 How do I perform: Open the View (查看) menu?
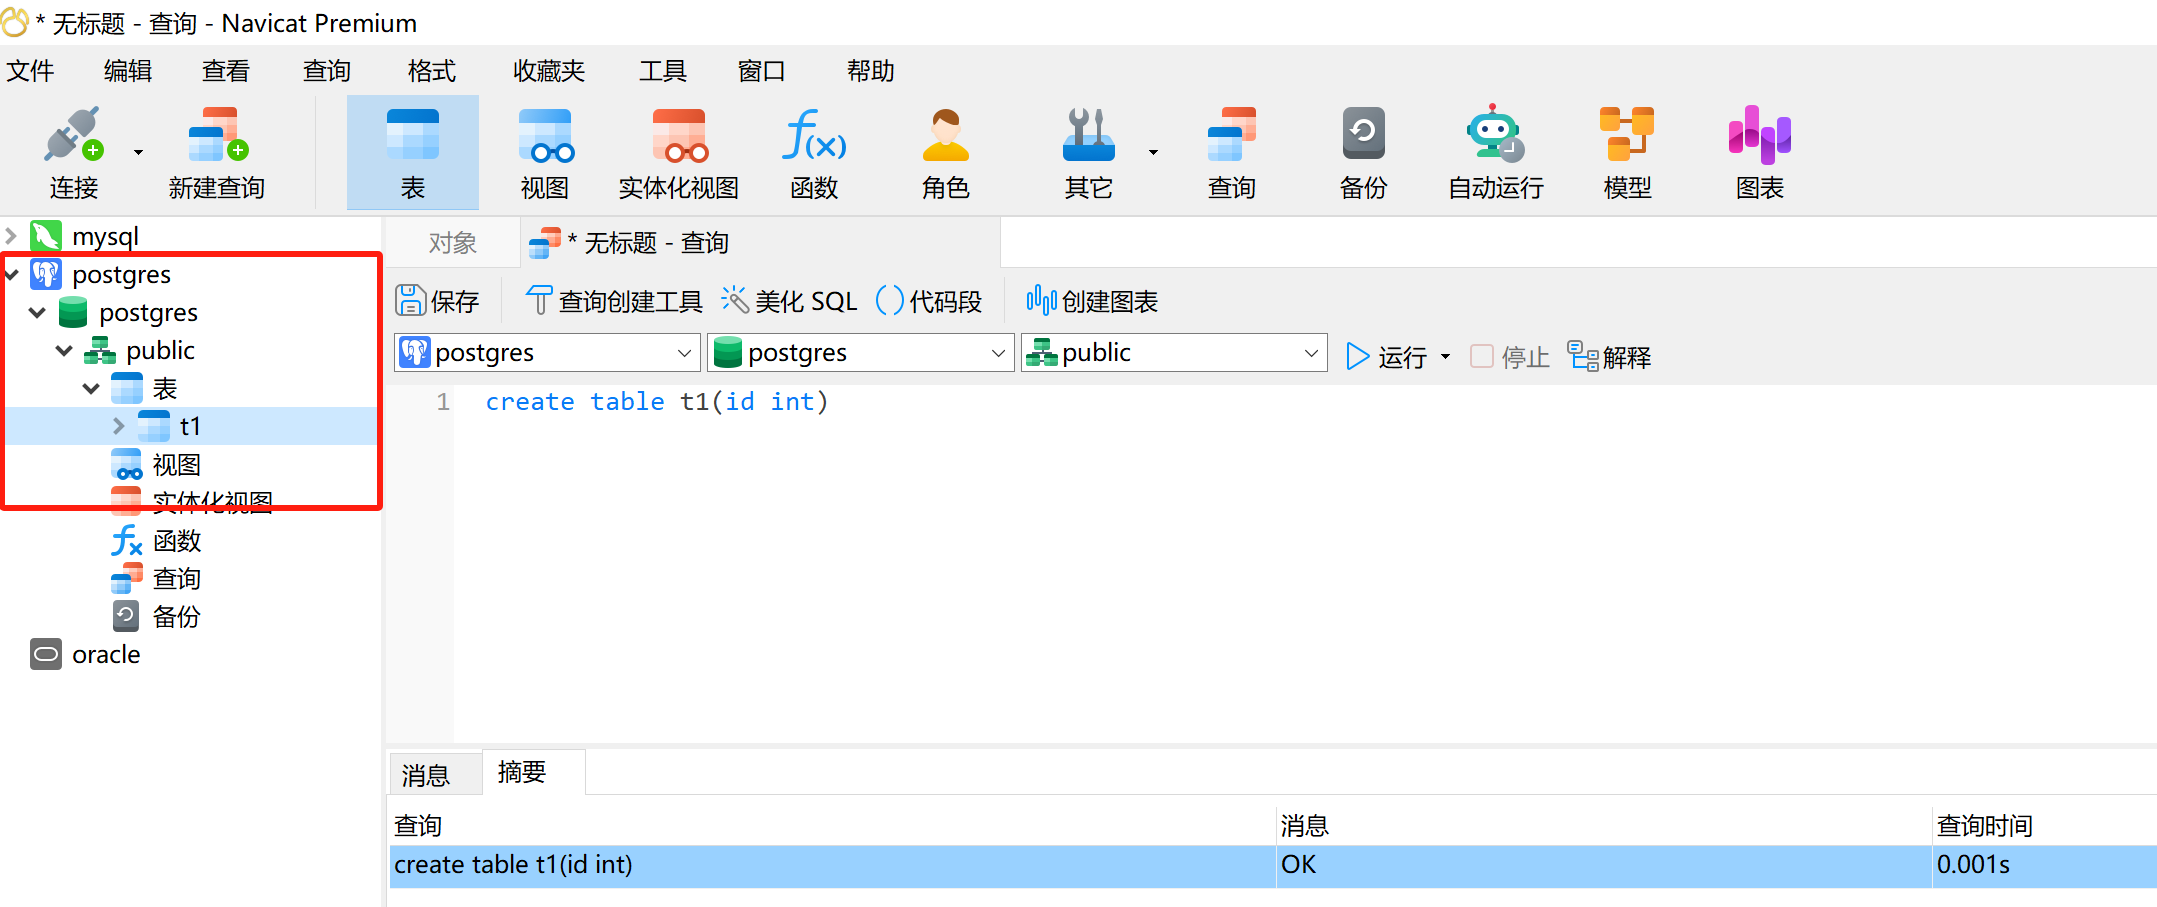pyautogui.click(x=226, y=71)
